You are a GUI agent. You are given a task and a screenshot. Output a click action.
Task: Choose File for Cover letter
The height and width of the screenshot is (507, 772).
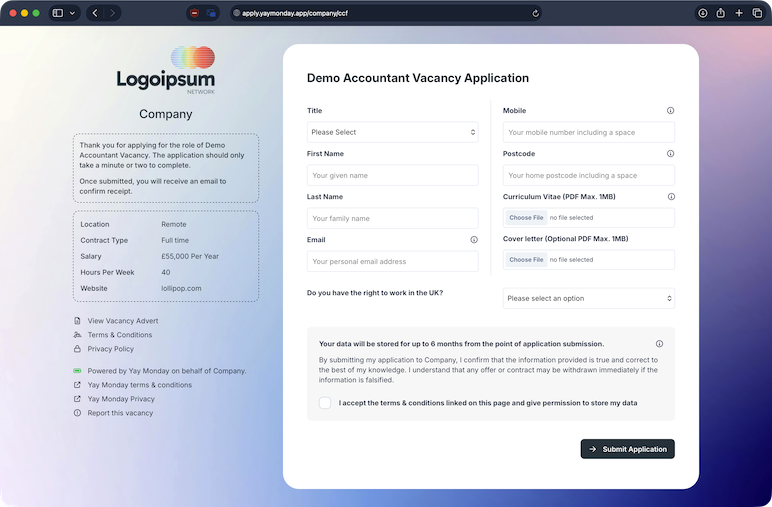tap(525, 260)
